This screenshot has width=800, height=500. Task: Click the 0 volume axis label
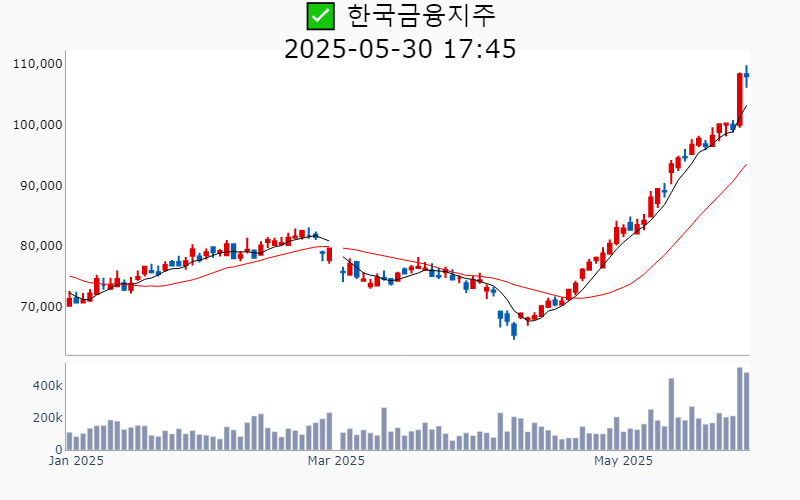click(59, 450)
